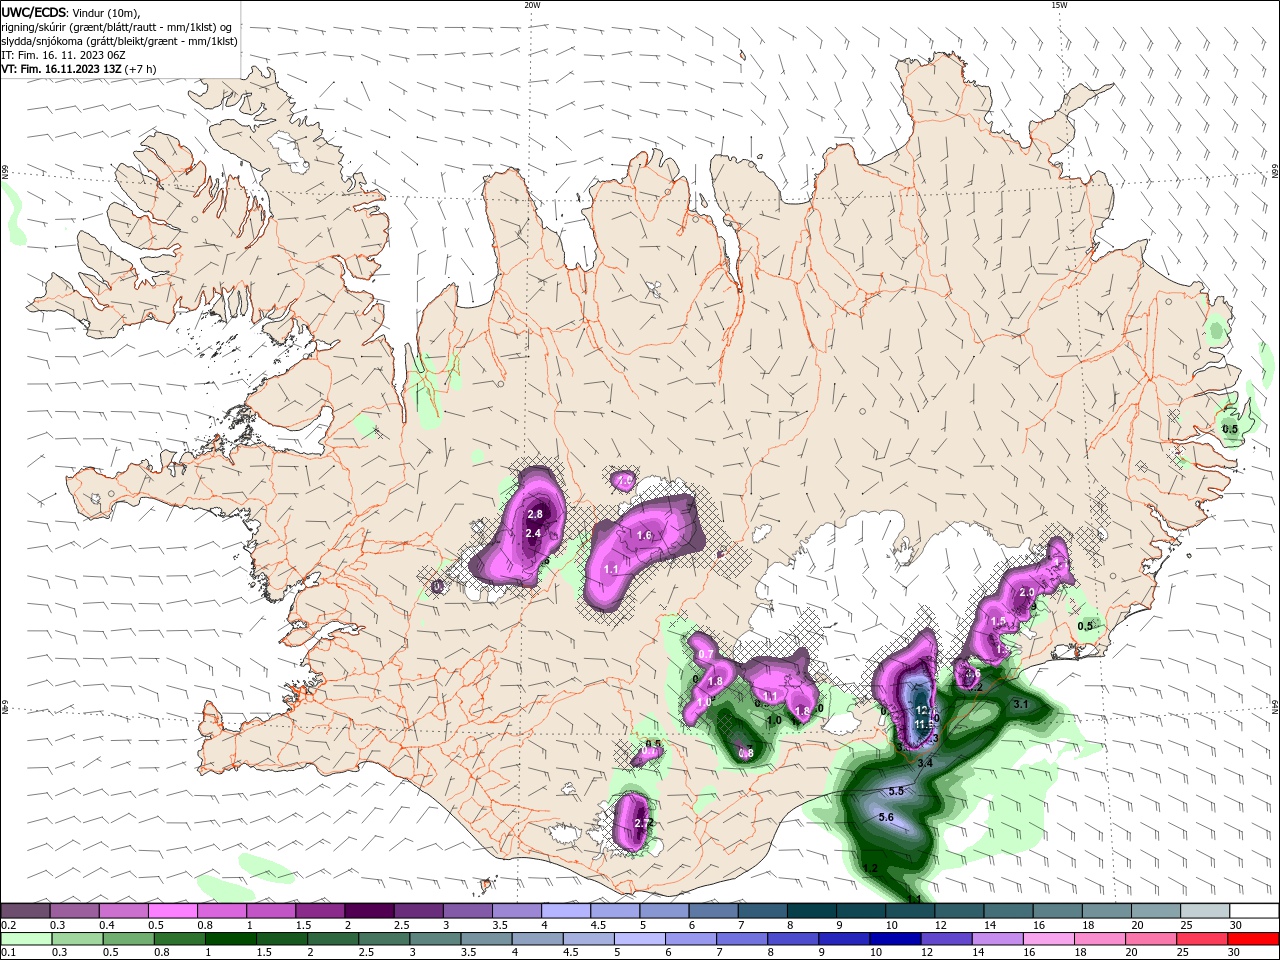The image size is (1280, 960).
Task: Select the snow legend swatch starting at 1.5
Action: [x=320, y=911]
